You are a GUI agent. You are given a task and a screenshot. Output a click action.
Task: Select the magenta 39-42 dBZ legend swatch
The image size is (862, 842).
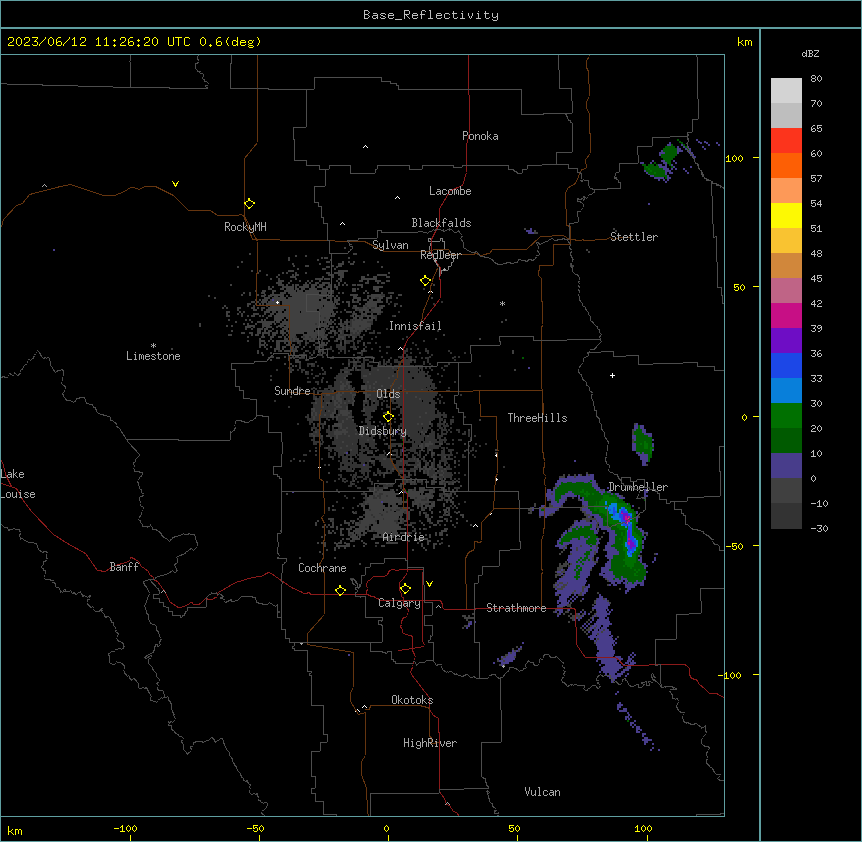(786, 315)
